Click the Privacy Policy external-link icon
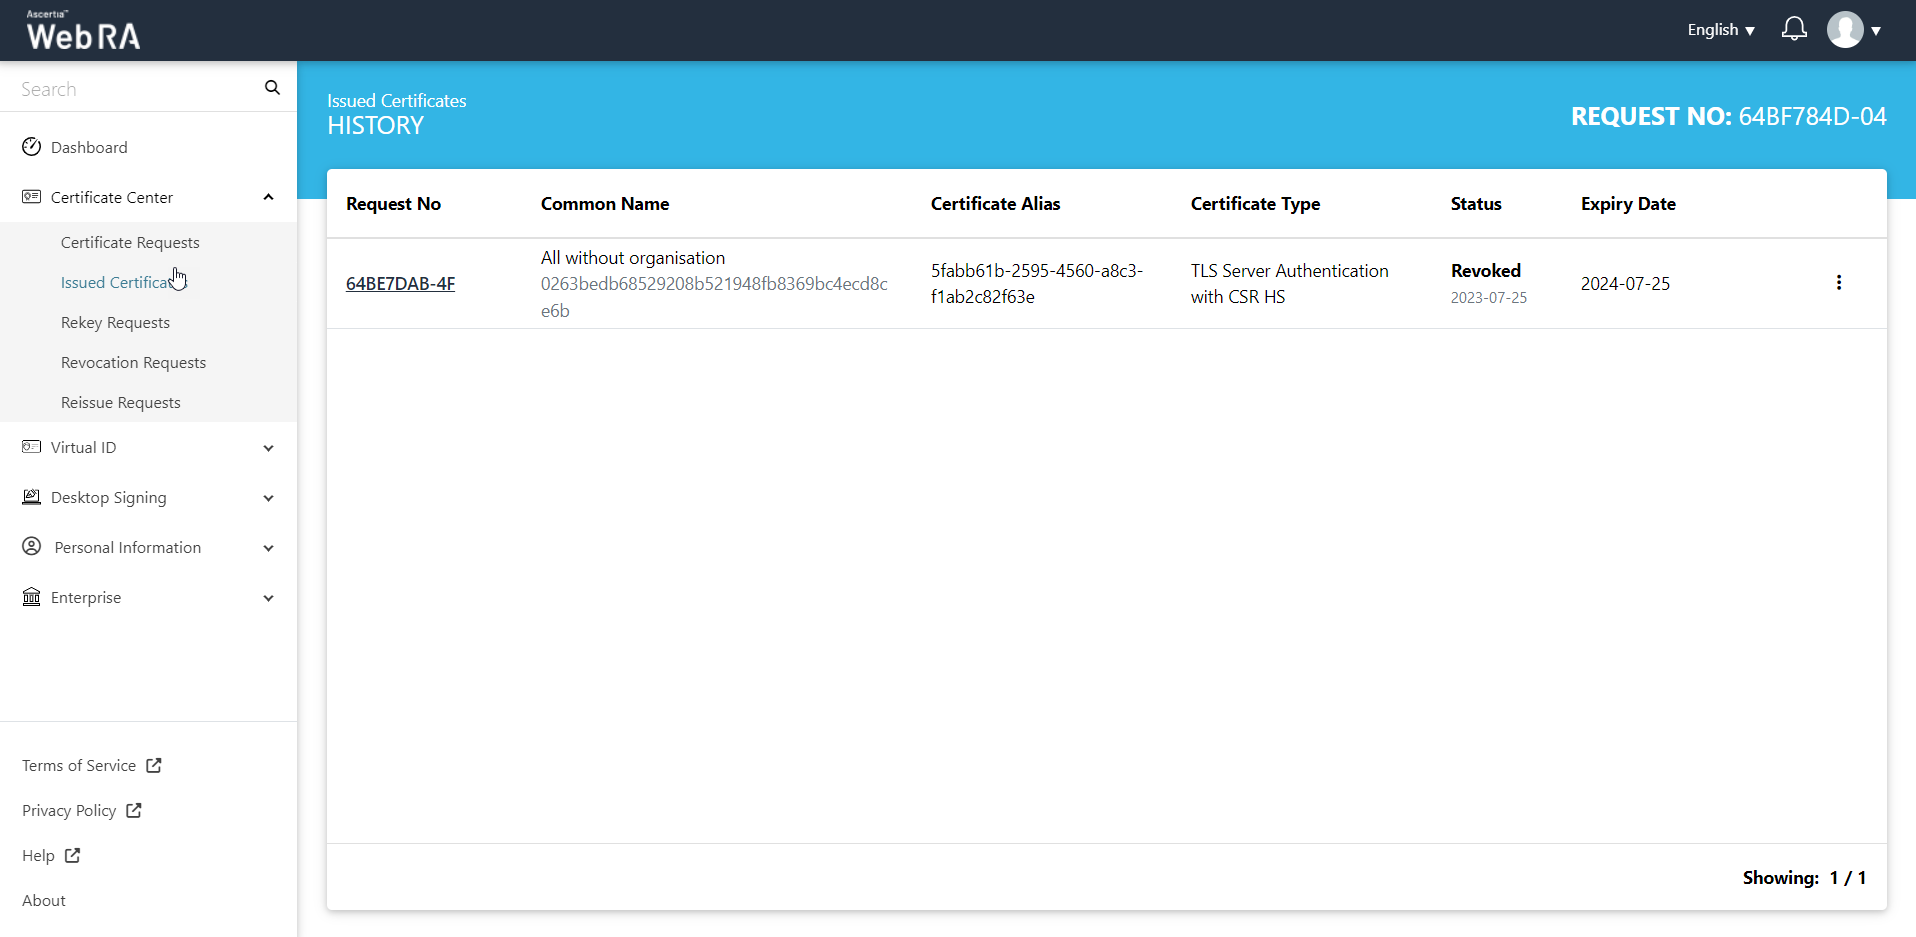This screenshot has height=937, width=1916. [x=134, y=810]
